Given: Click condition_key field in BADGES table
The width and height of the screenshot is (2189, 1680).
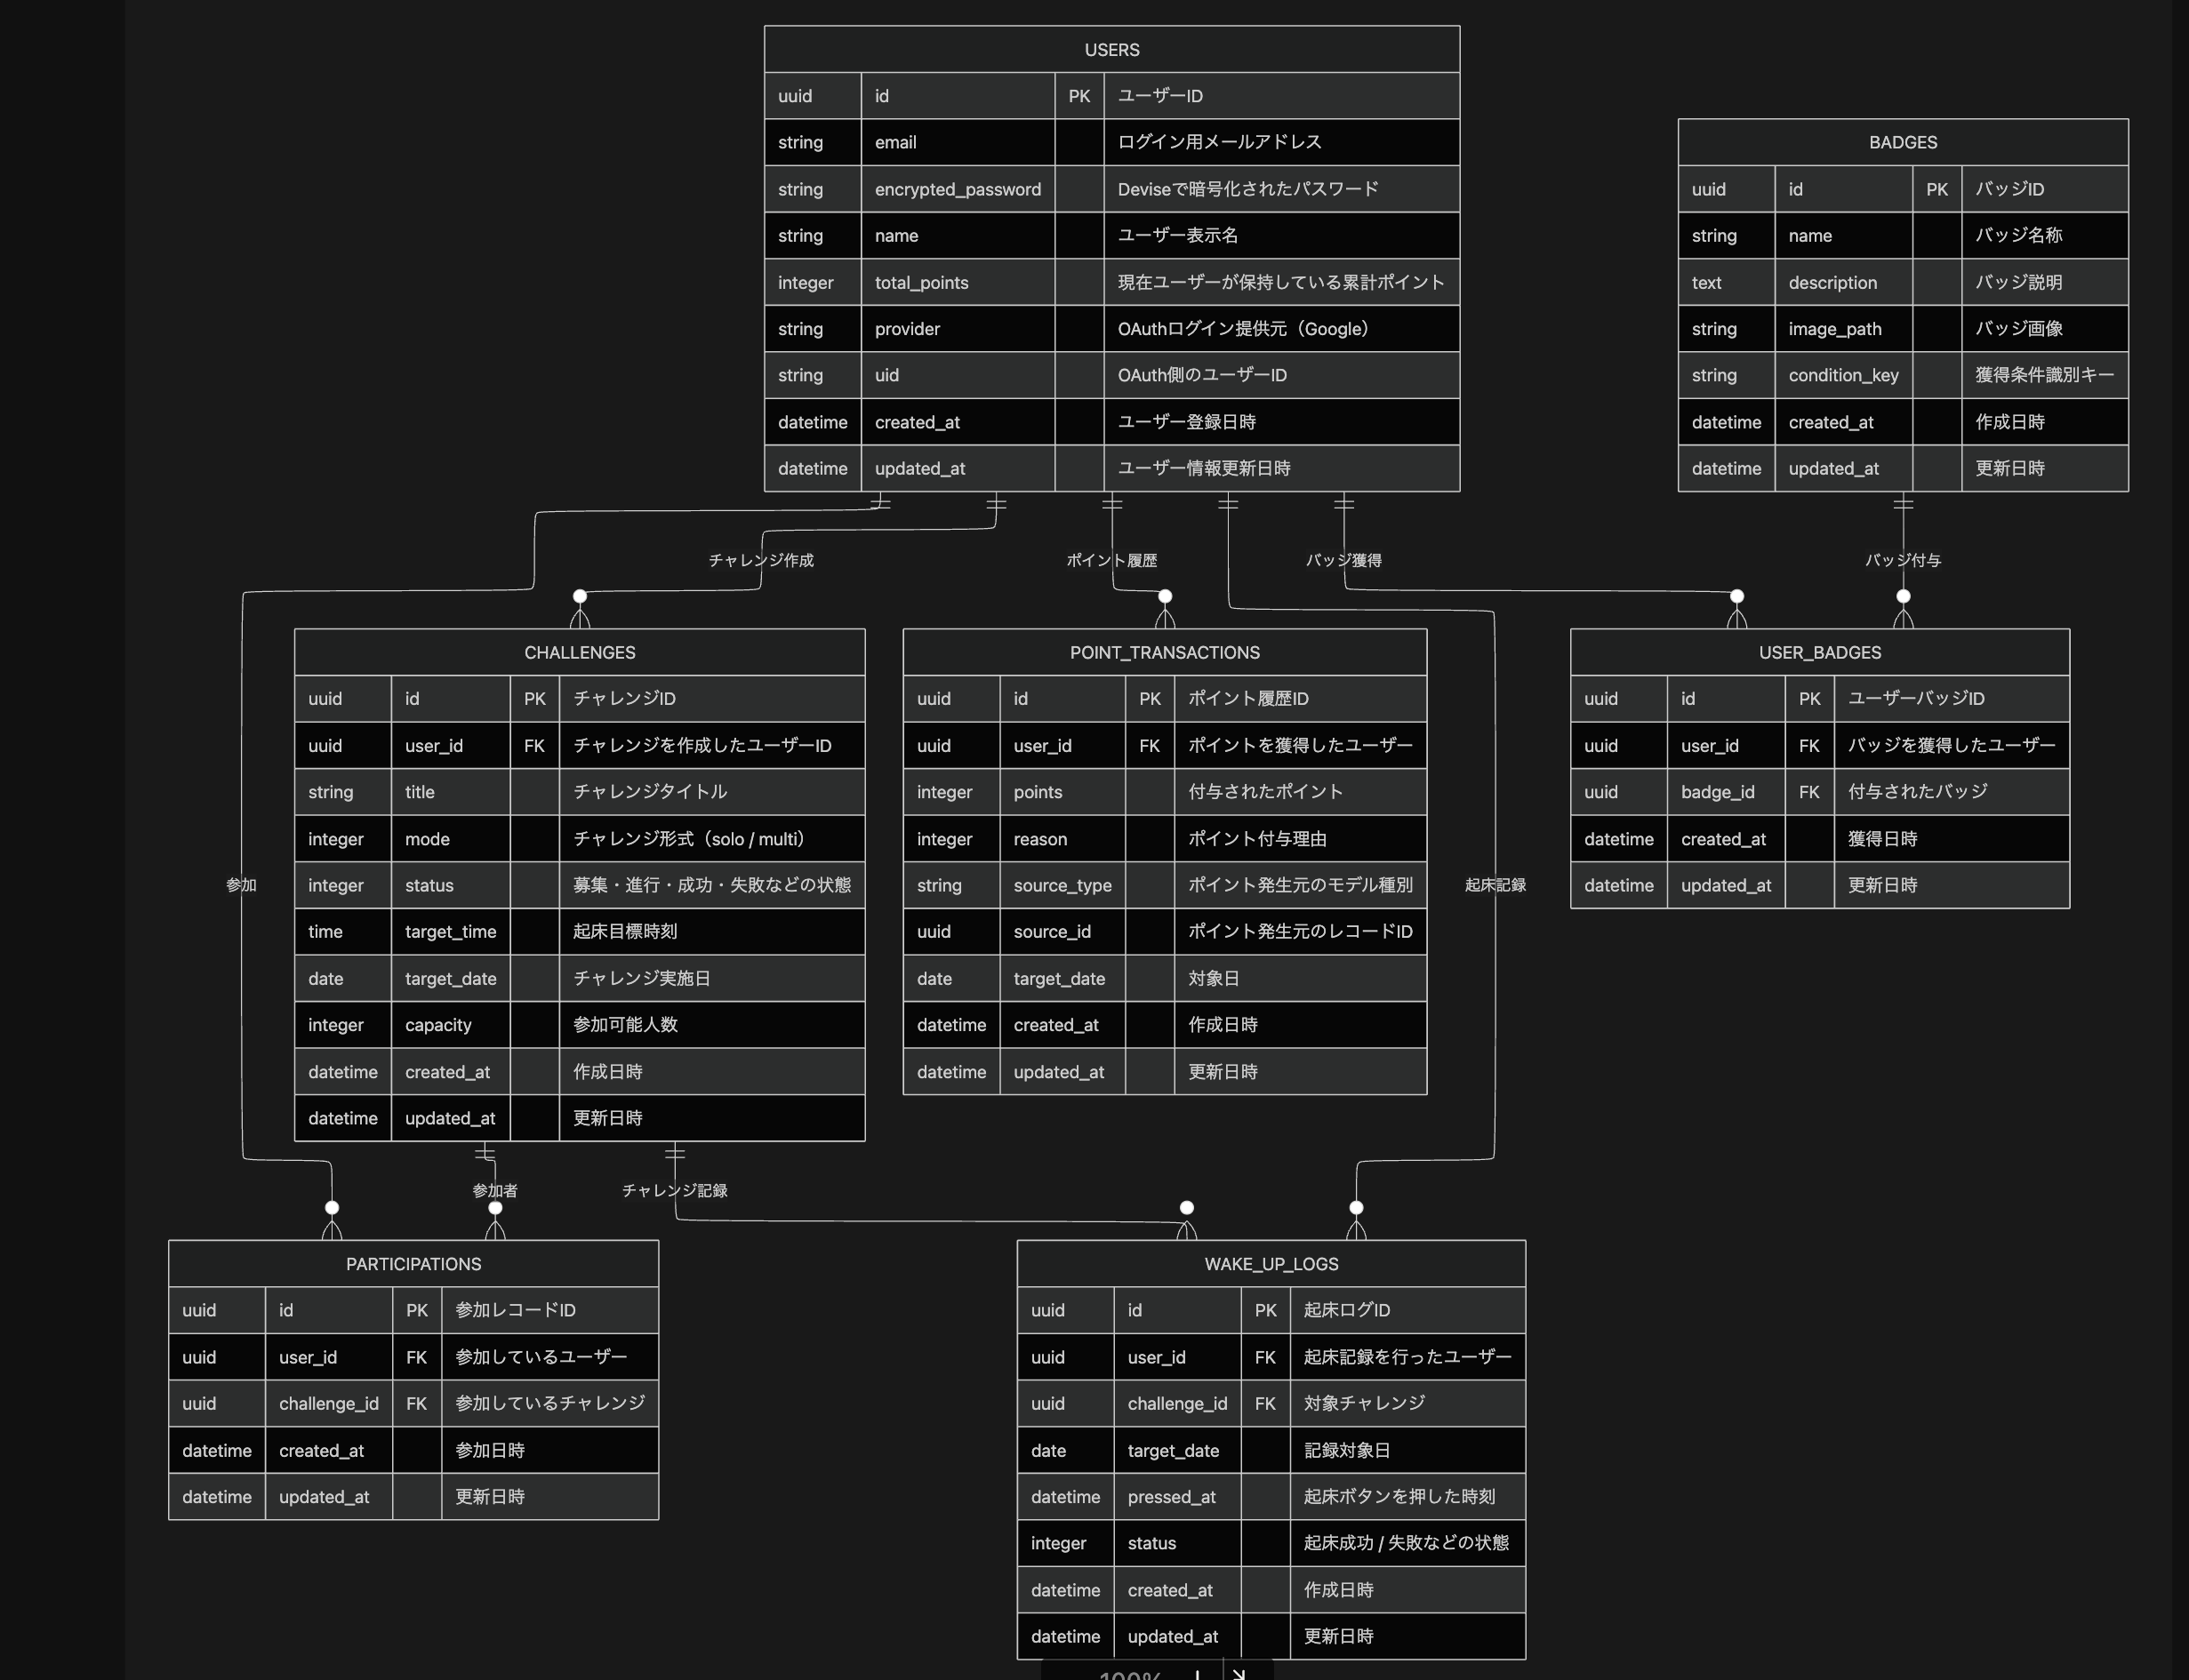Looking at the screenshot, I should [x=1842, y=375].
